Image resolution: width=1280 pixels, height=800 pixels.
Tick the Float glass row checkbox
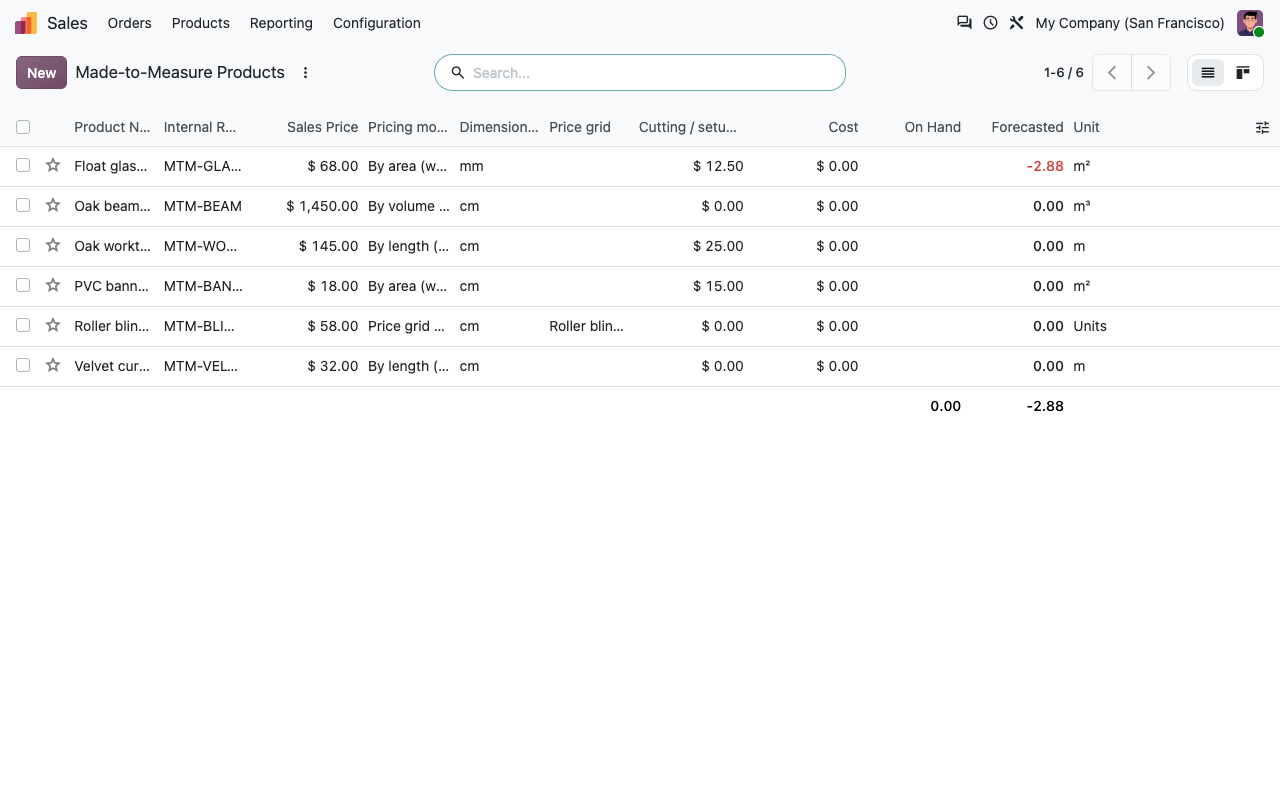click(23, 165)
